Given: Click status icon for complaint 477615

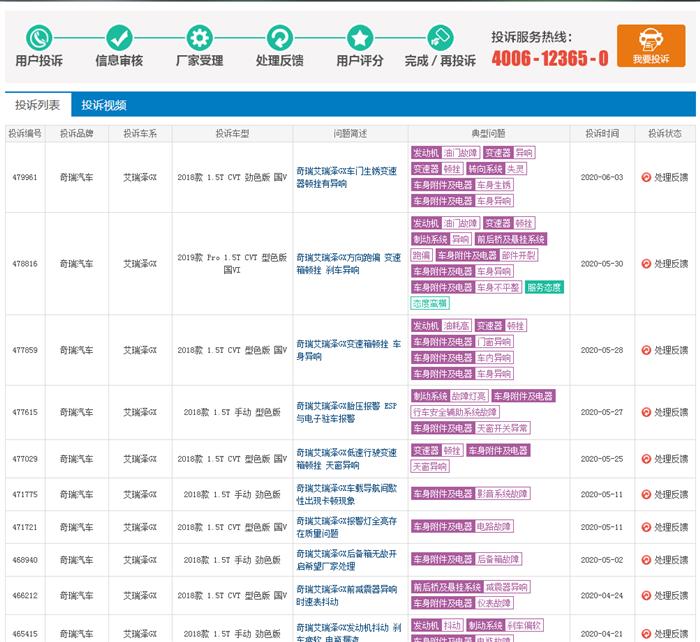Looking at the screenshot, I should tap(646, 412).
